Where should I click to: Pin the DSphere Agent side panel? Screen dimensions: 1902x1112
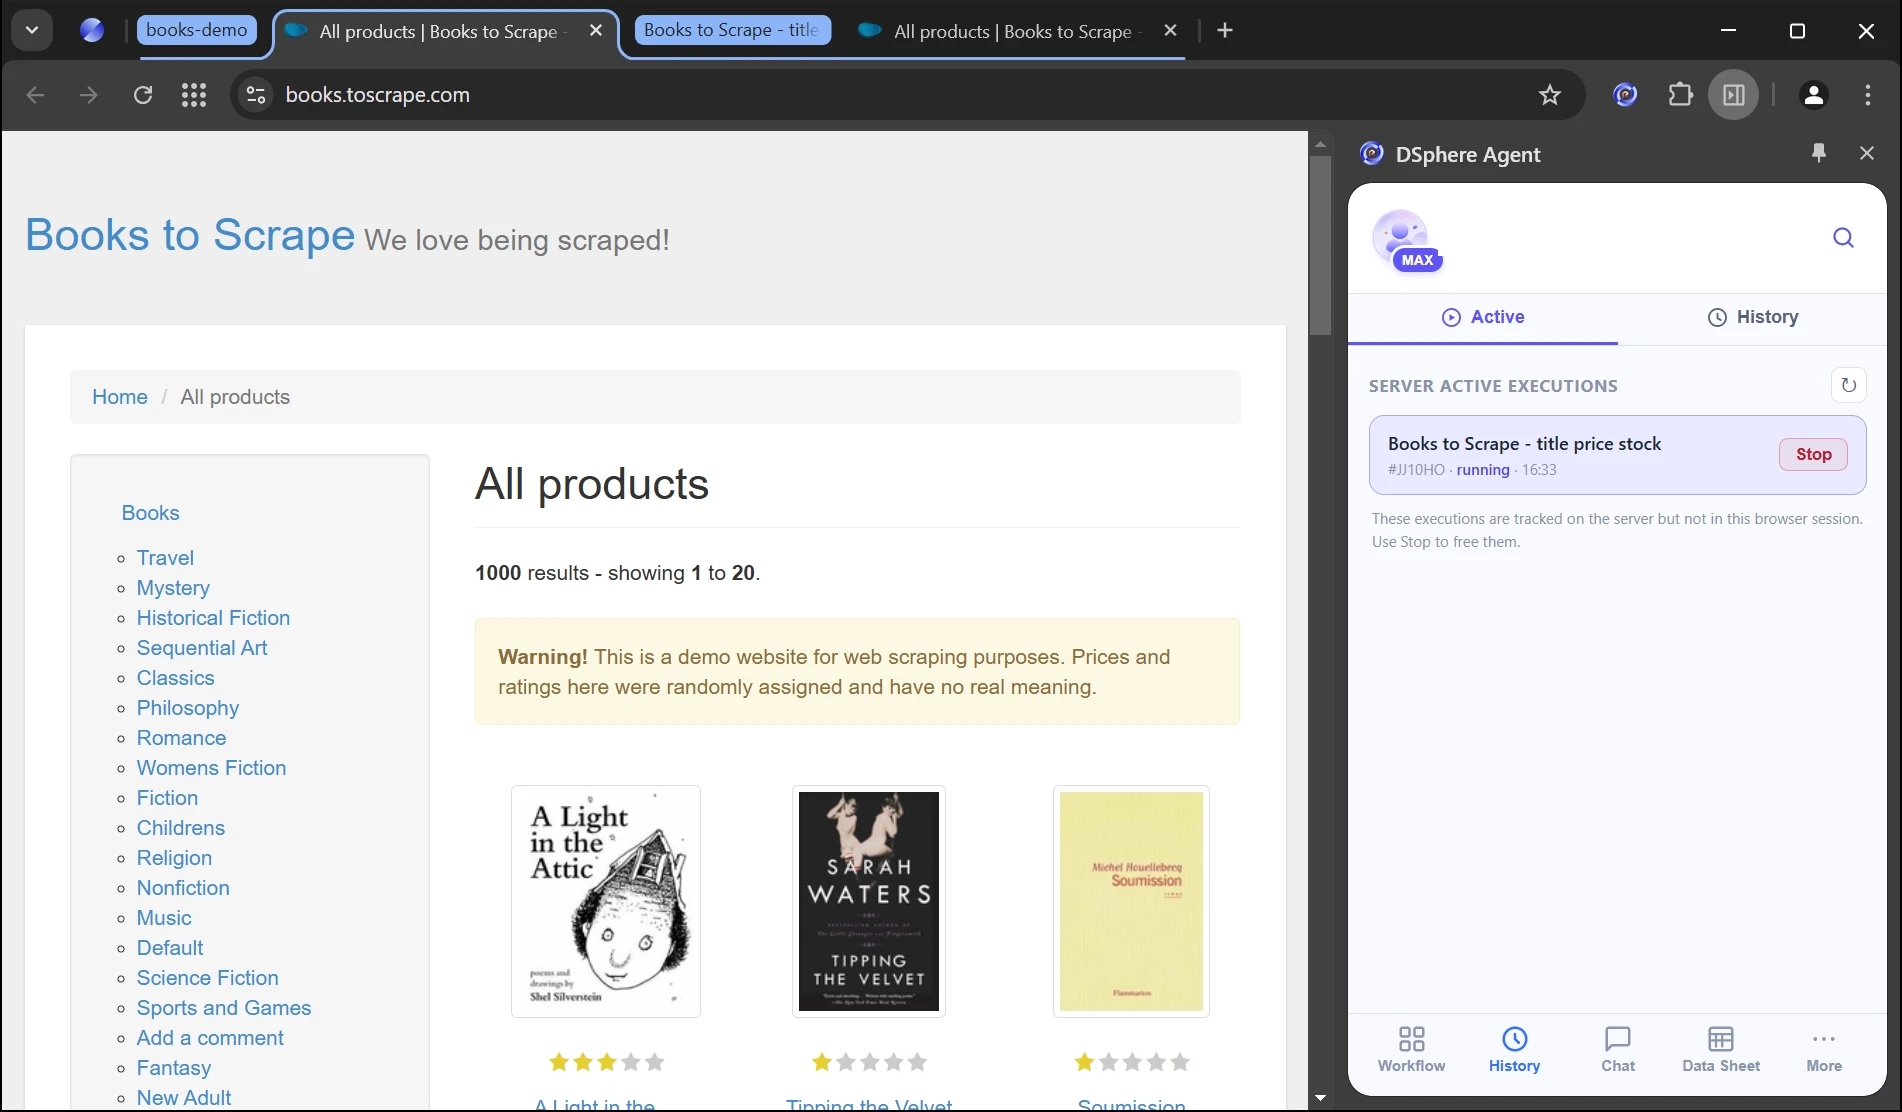tap(1818, 153)
